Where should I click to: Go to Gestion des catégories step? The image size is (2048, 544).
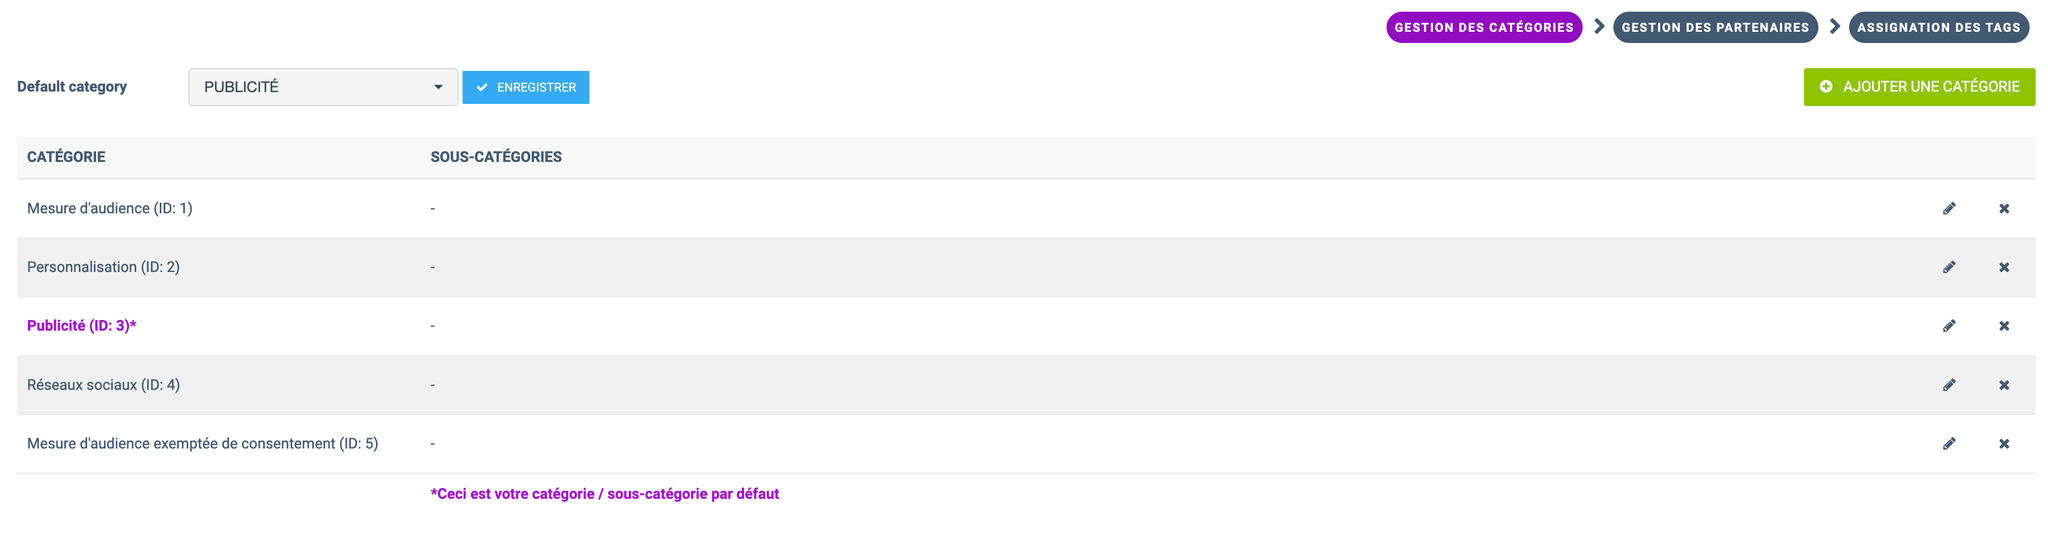point(1484,27)
